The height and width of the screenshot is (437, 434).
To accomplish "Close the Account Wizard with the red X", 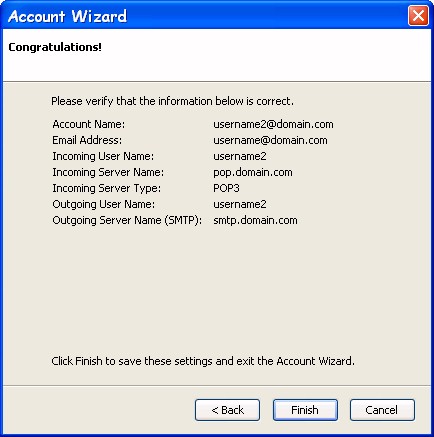I will [418, 15].
